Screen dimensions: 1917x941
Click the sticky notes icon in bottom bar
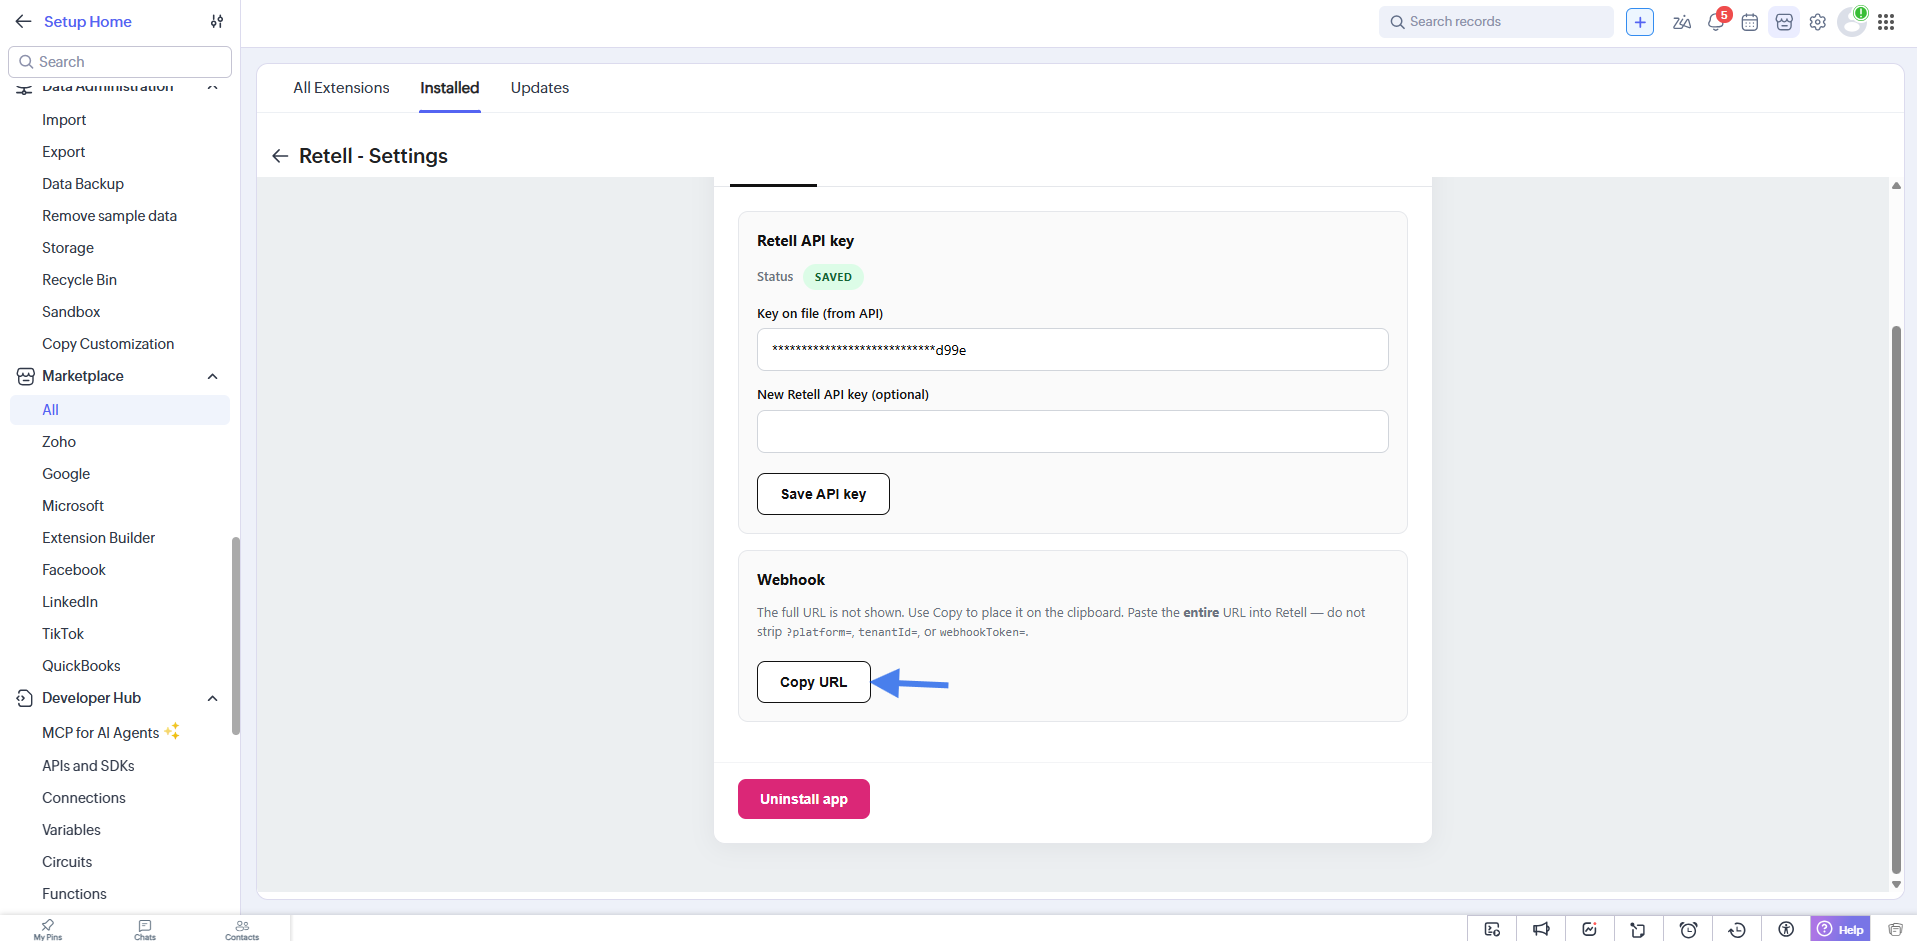pyautogui.click(x=1638, y=929)
